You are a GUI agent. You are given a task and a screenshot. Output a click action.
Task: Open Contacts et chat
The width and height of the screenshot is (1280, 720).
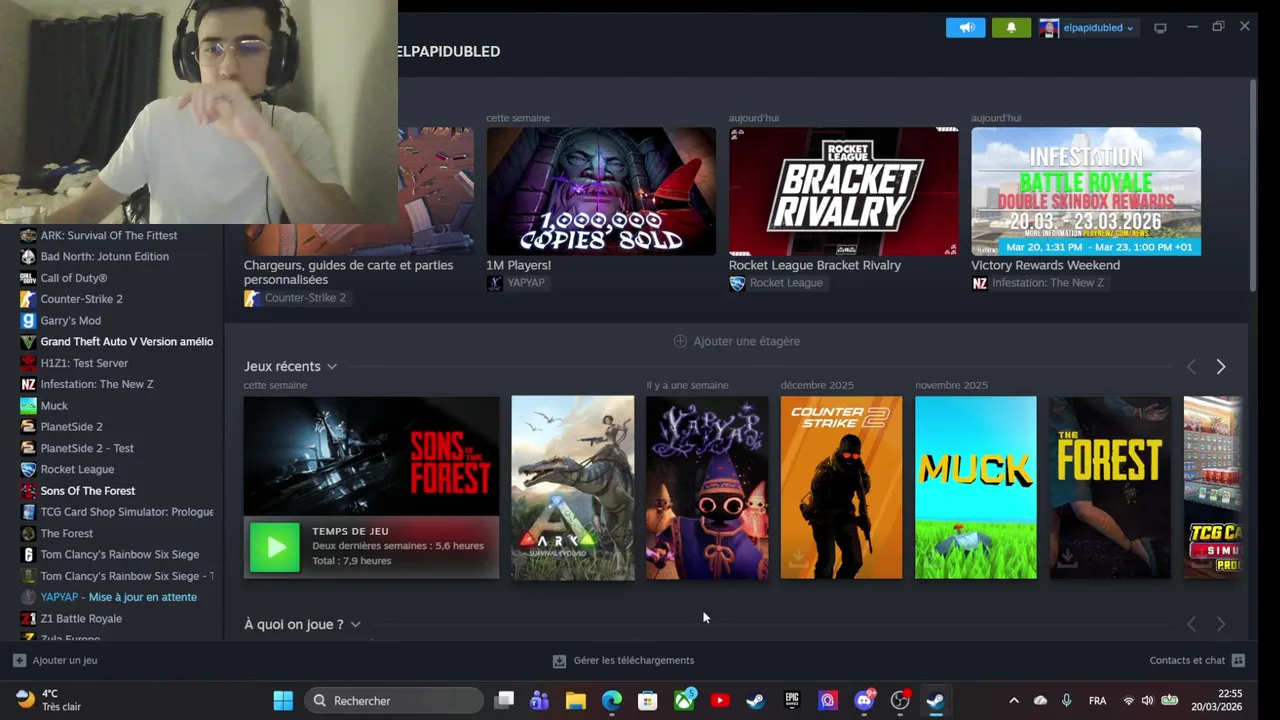tap(1197, 660)
